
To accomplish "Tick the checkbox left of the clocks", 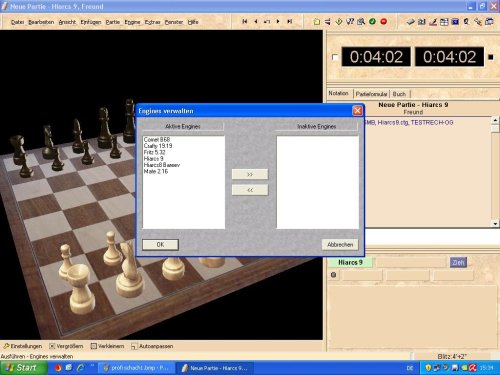I will [x=335, y=57].
